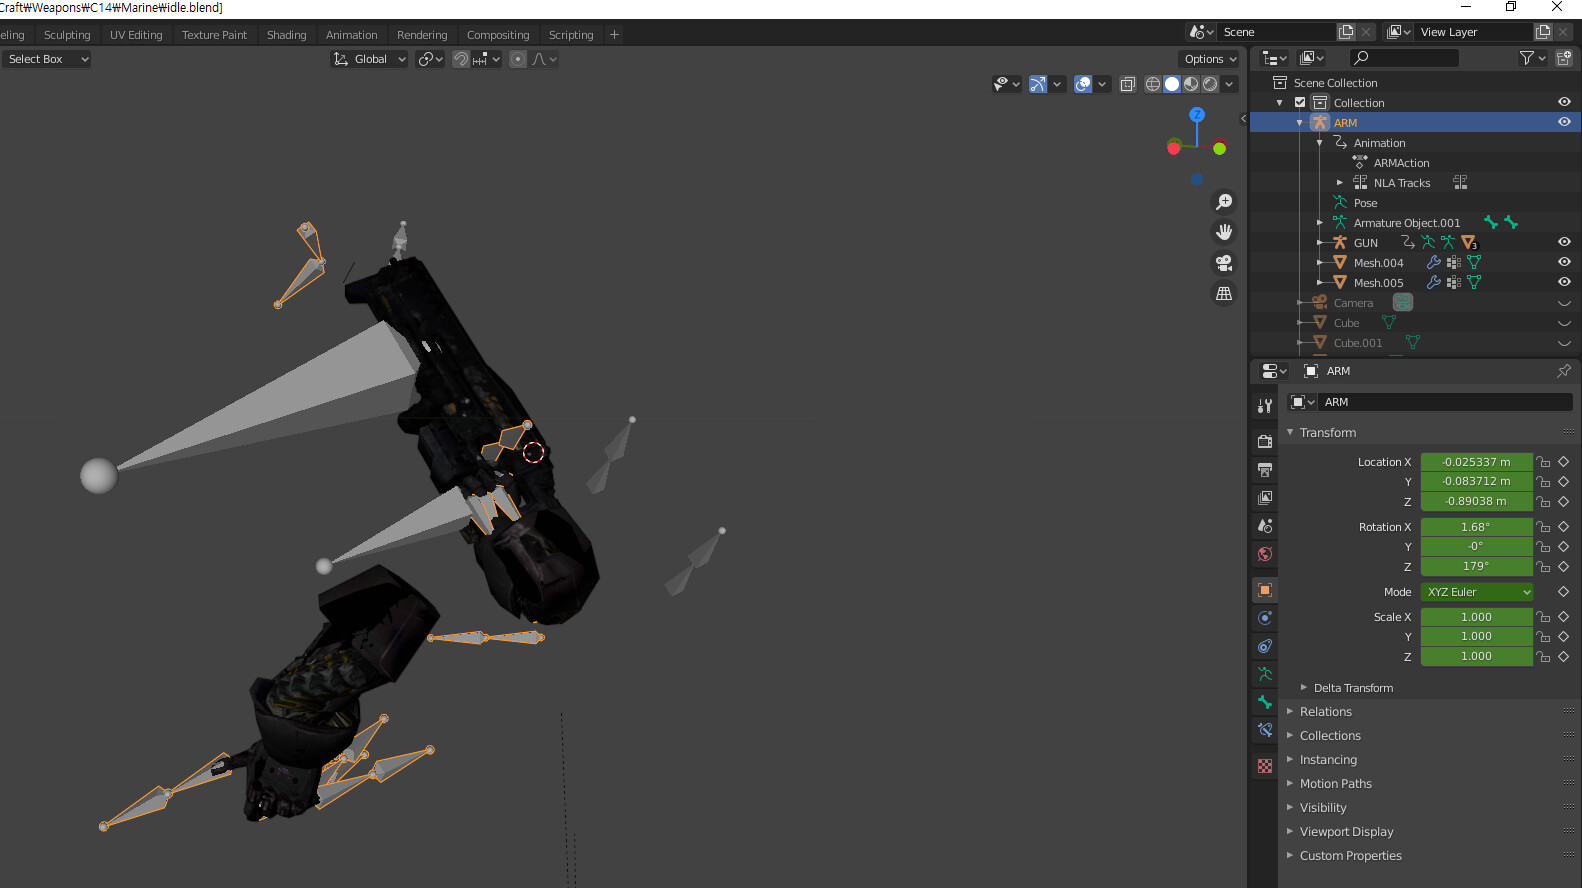Toggle gizmo visibility button
The width and height of the screenshot is (1582, 888).
click(x=1038, y=84)
